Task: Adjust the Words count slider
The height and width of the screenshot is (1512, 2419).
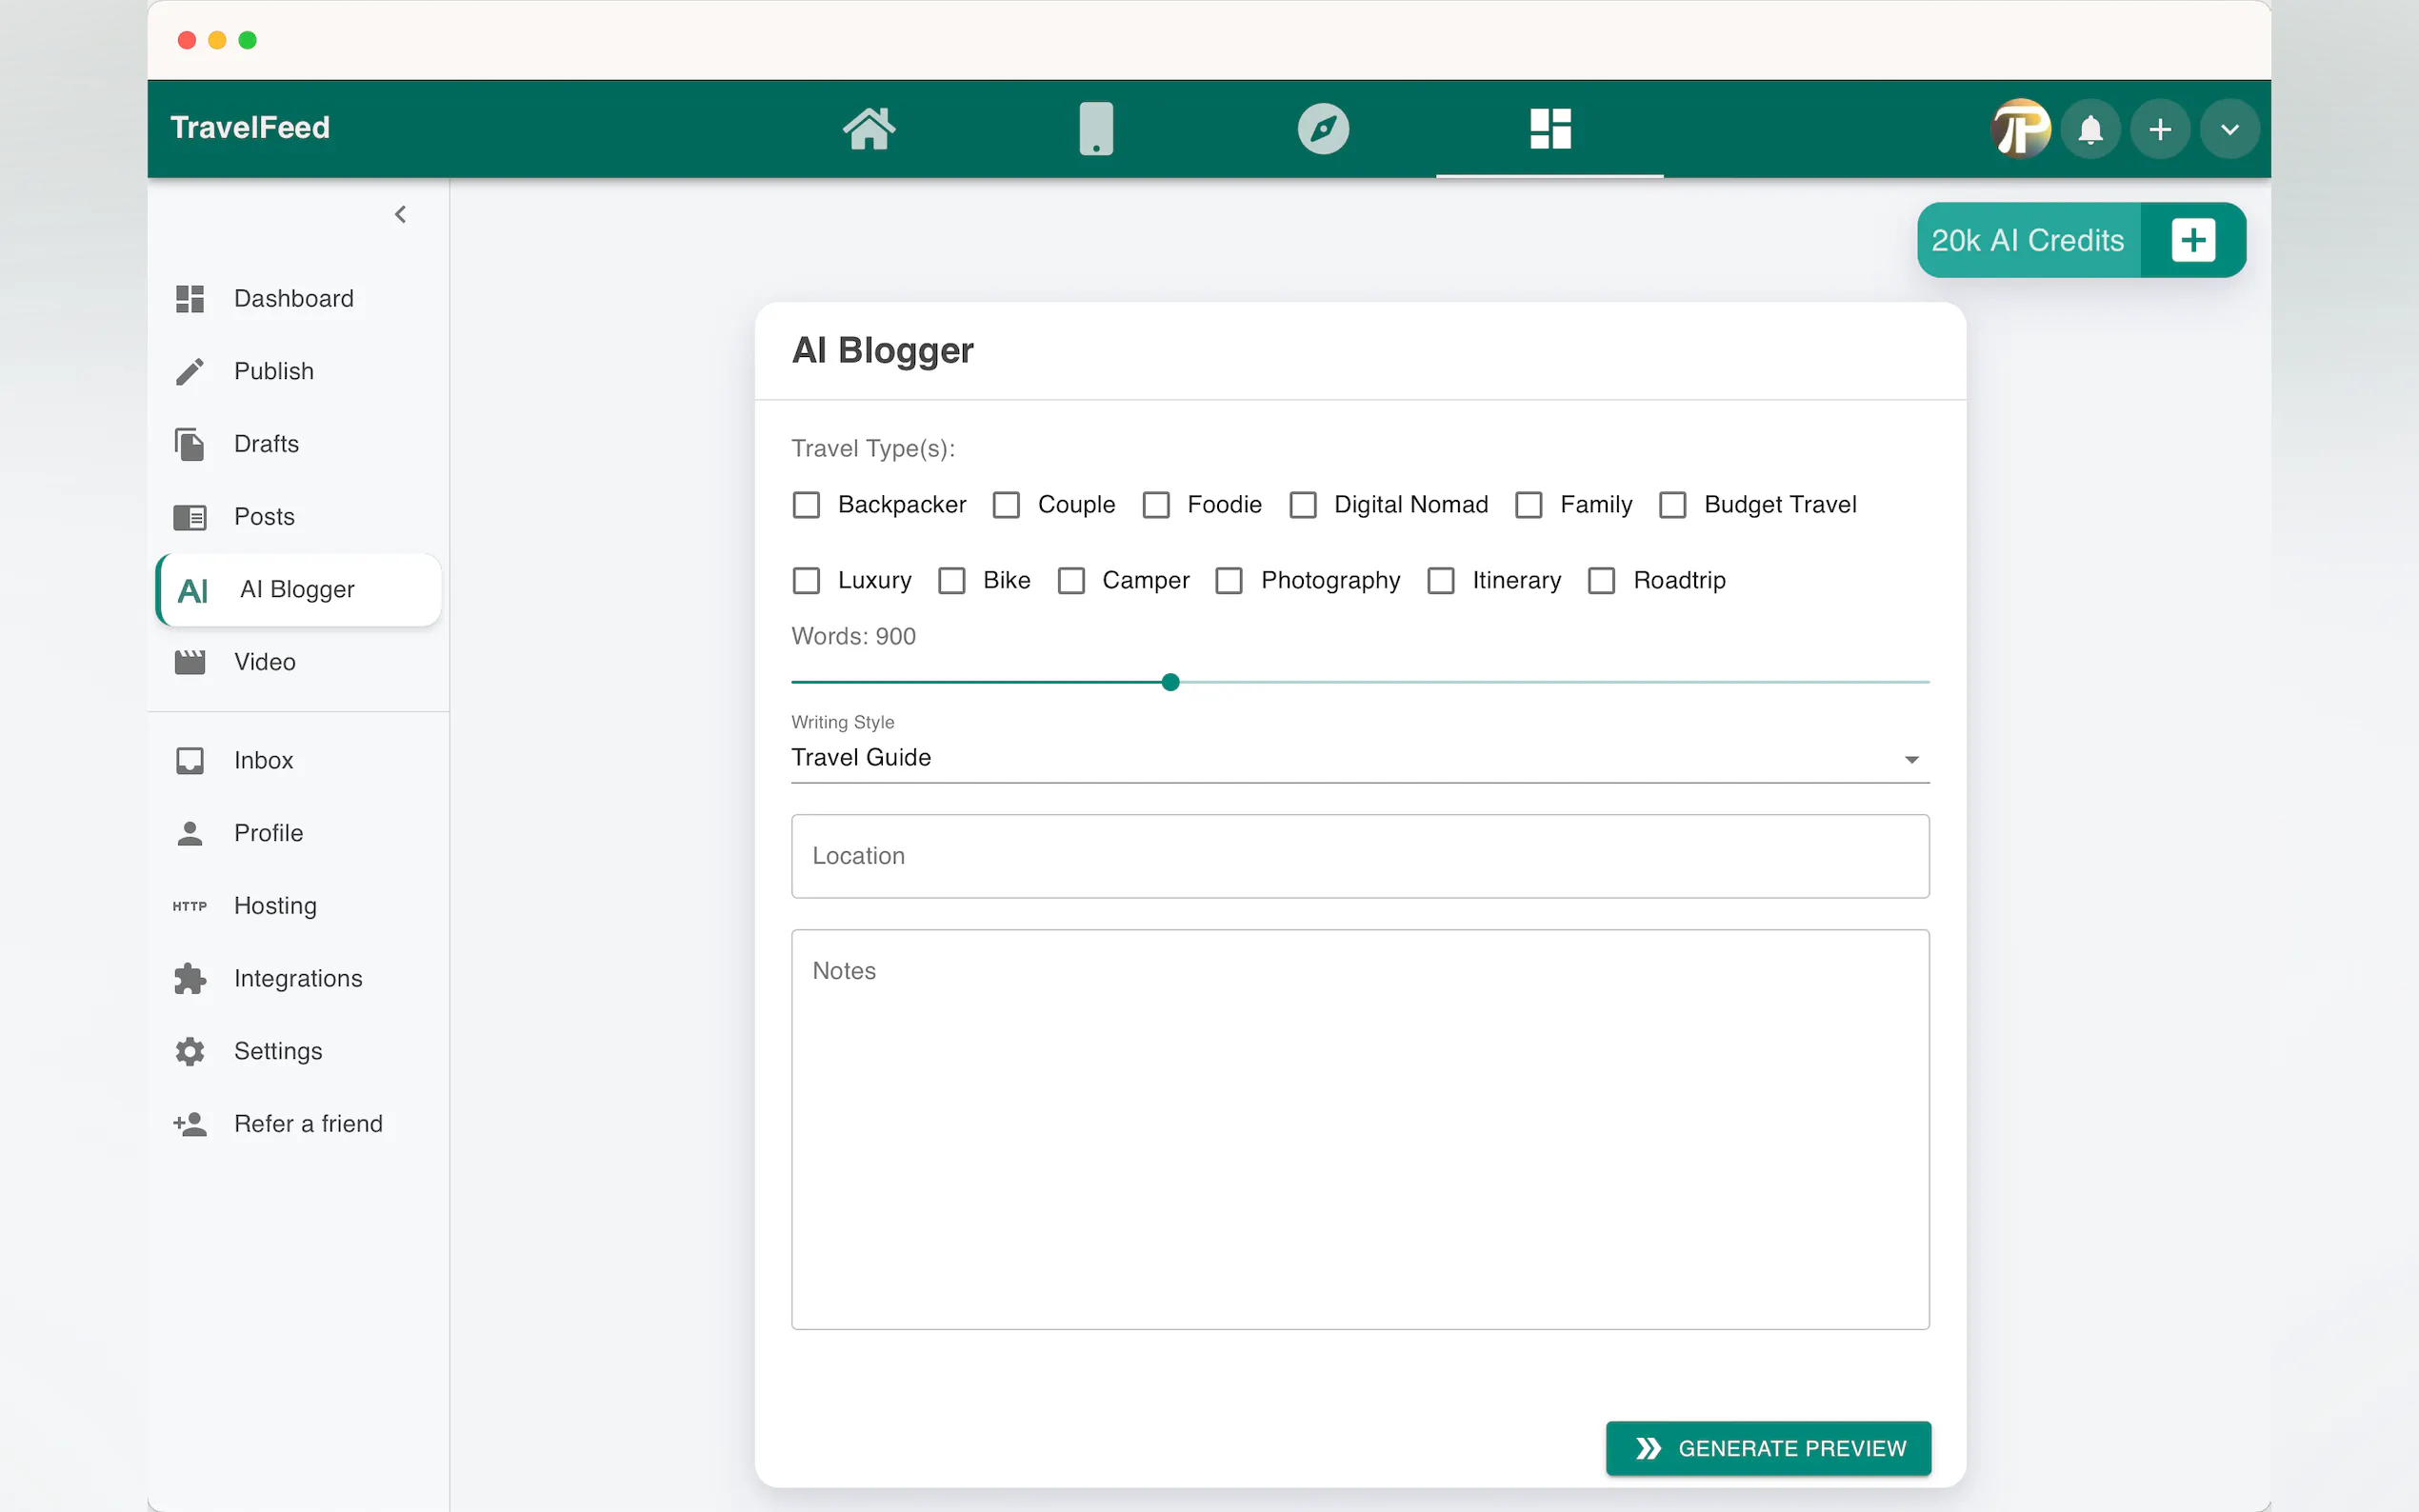Action: tap(1170, 681)
